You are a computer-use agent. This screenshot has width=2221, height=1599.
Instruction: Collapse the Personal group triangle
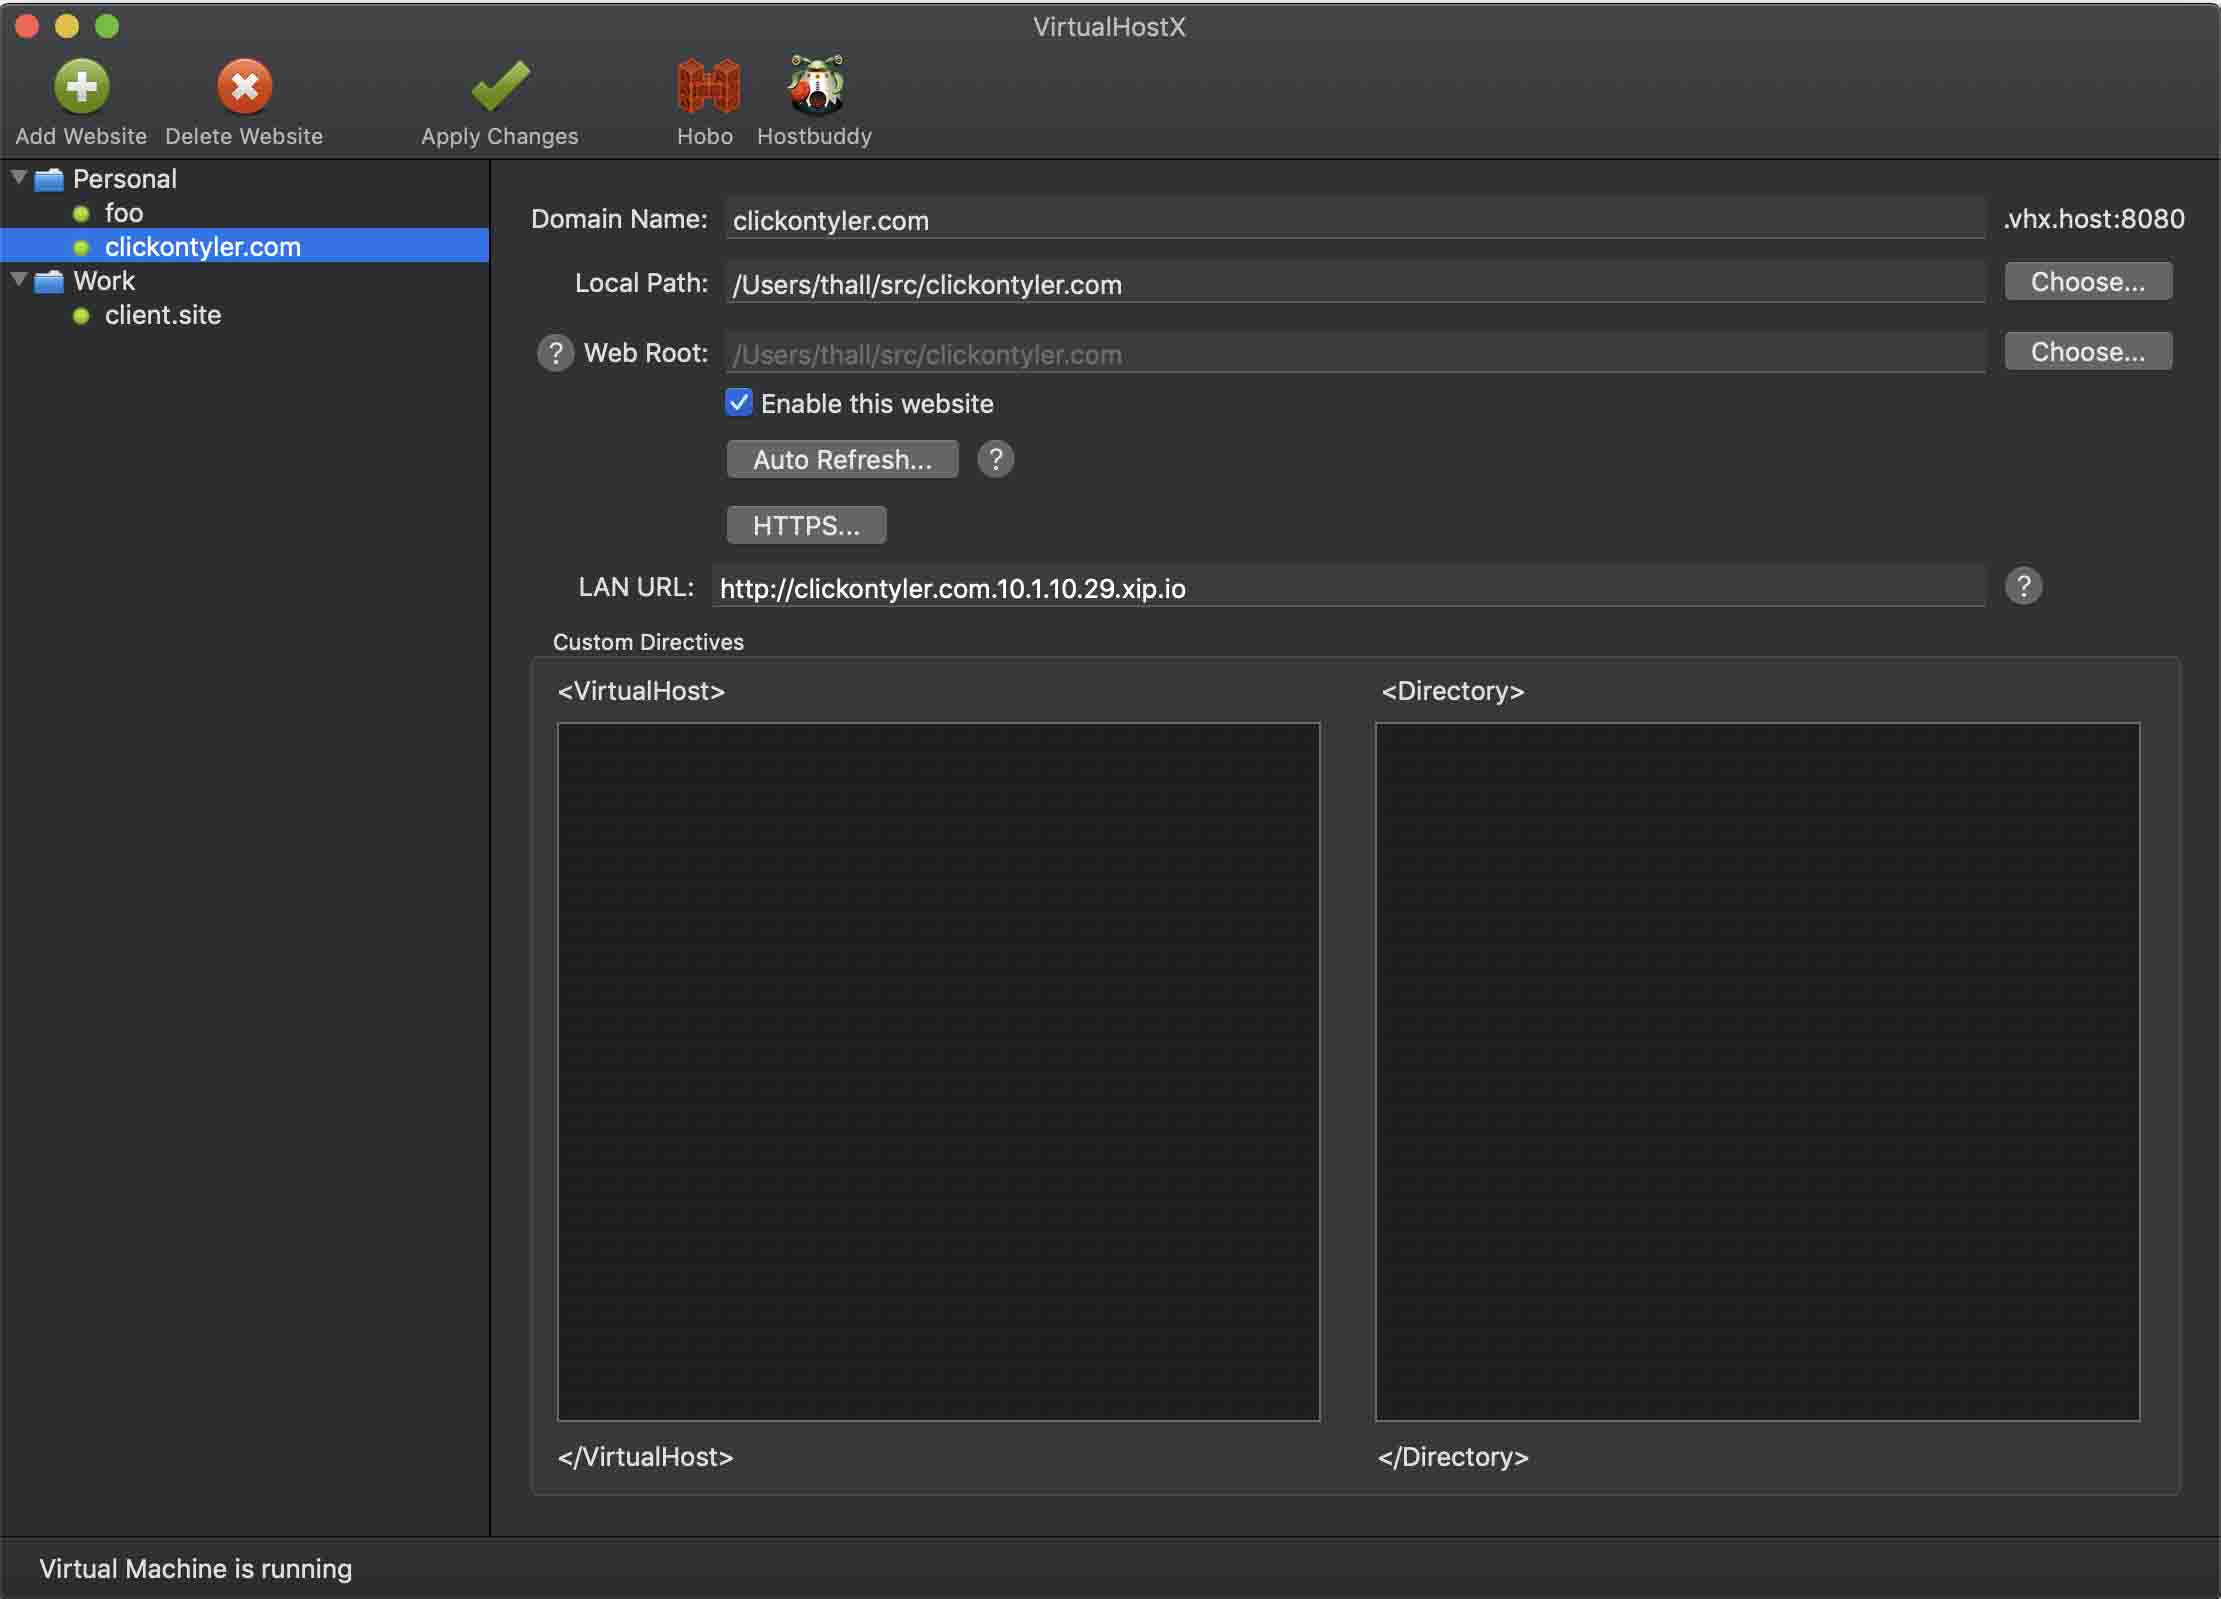19,178
